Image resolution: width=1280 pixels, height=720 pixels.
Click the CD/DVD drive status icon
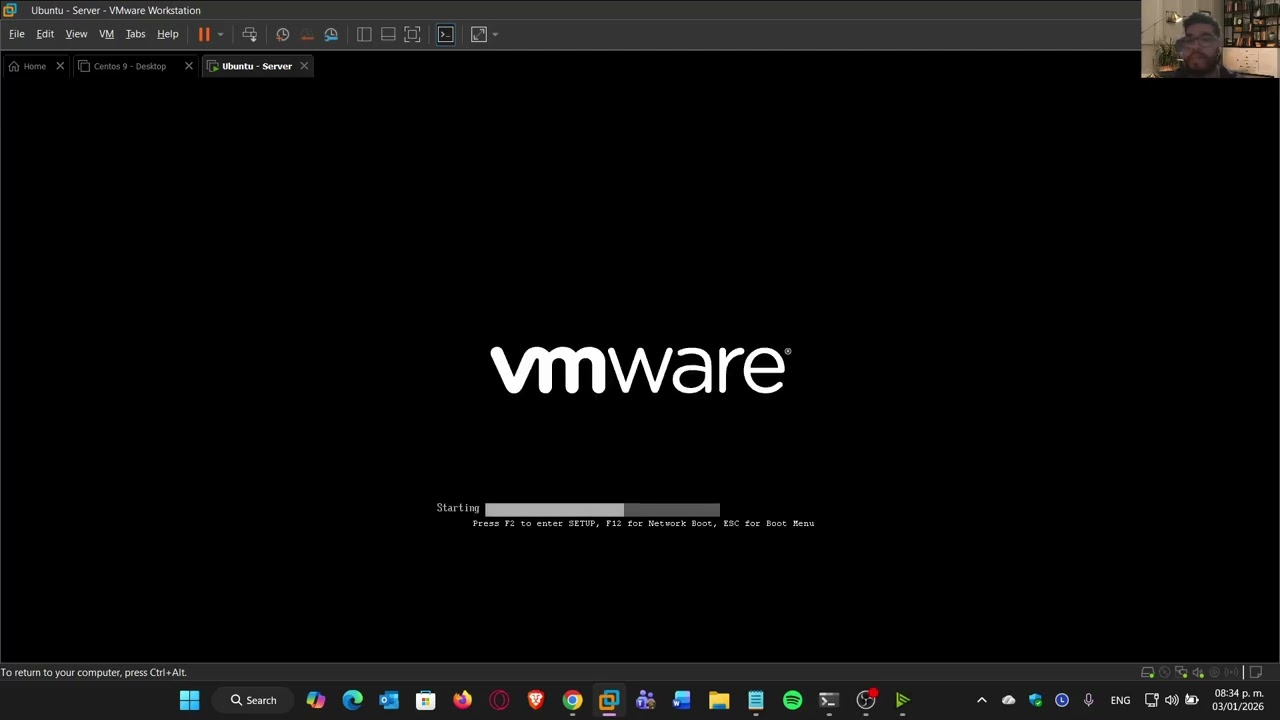pos(1164,672)
